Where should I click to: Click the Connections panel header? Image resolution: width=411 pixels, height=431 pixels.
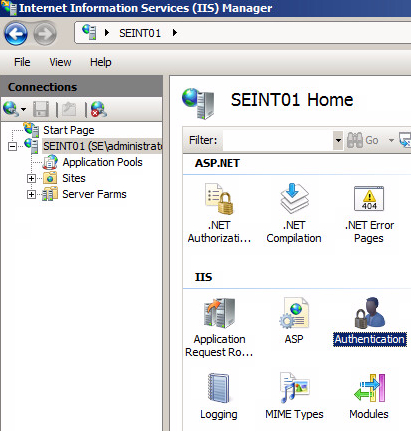click(82, 87)
